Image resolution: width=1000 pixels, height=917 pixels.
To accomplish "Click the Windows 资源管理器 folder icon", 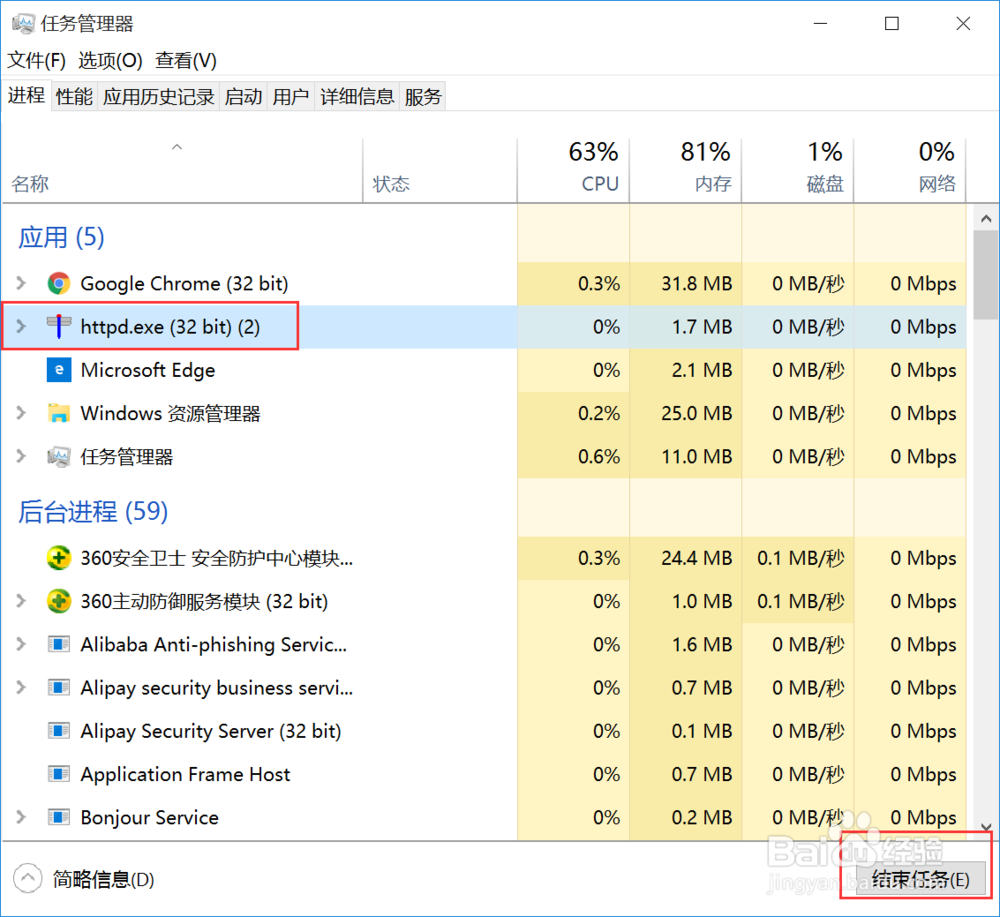I will 59,413.
